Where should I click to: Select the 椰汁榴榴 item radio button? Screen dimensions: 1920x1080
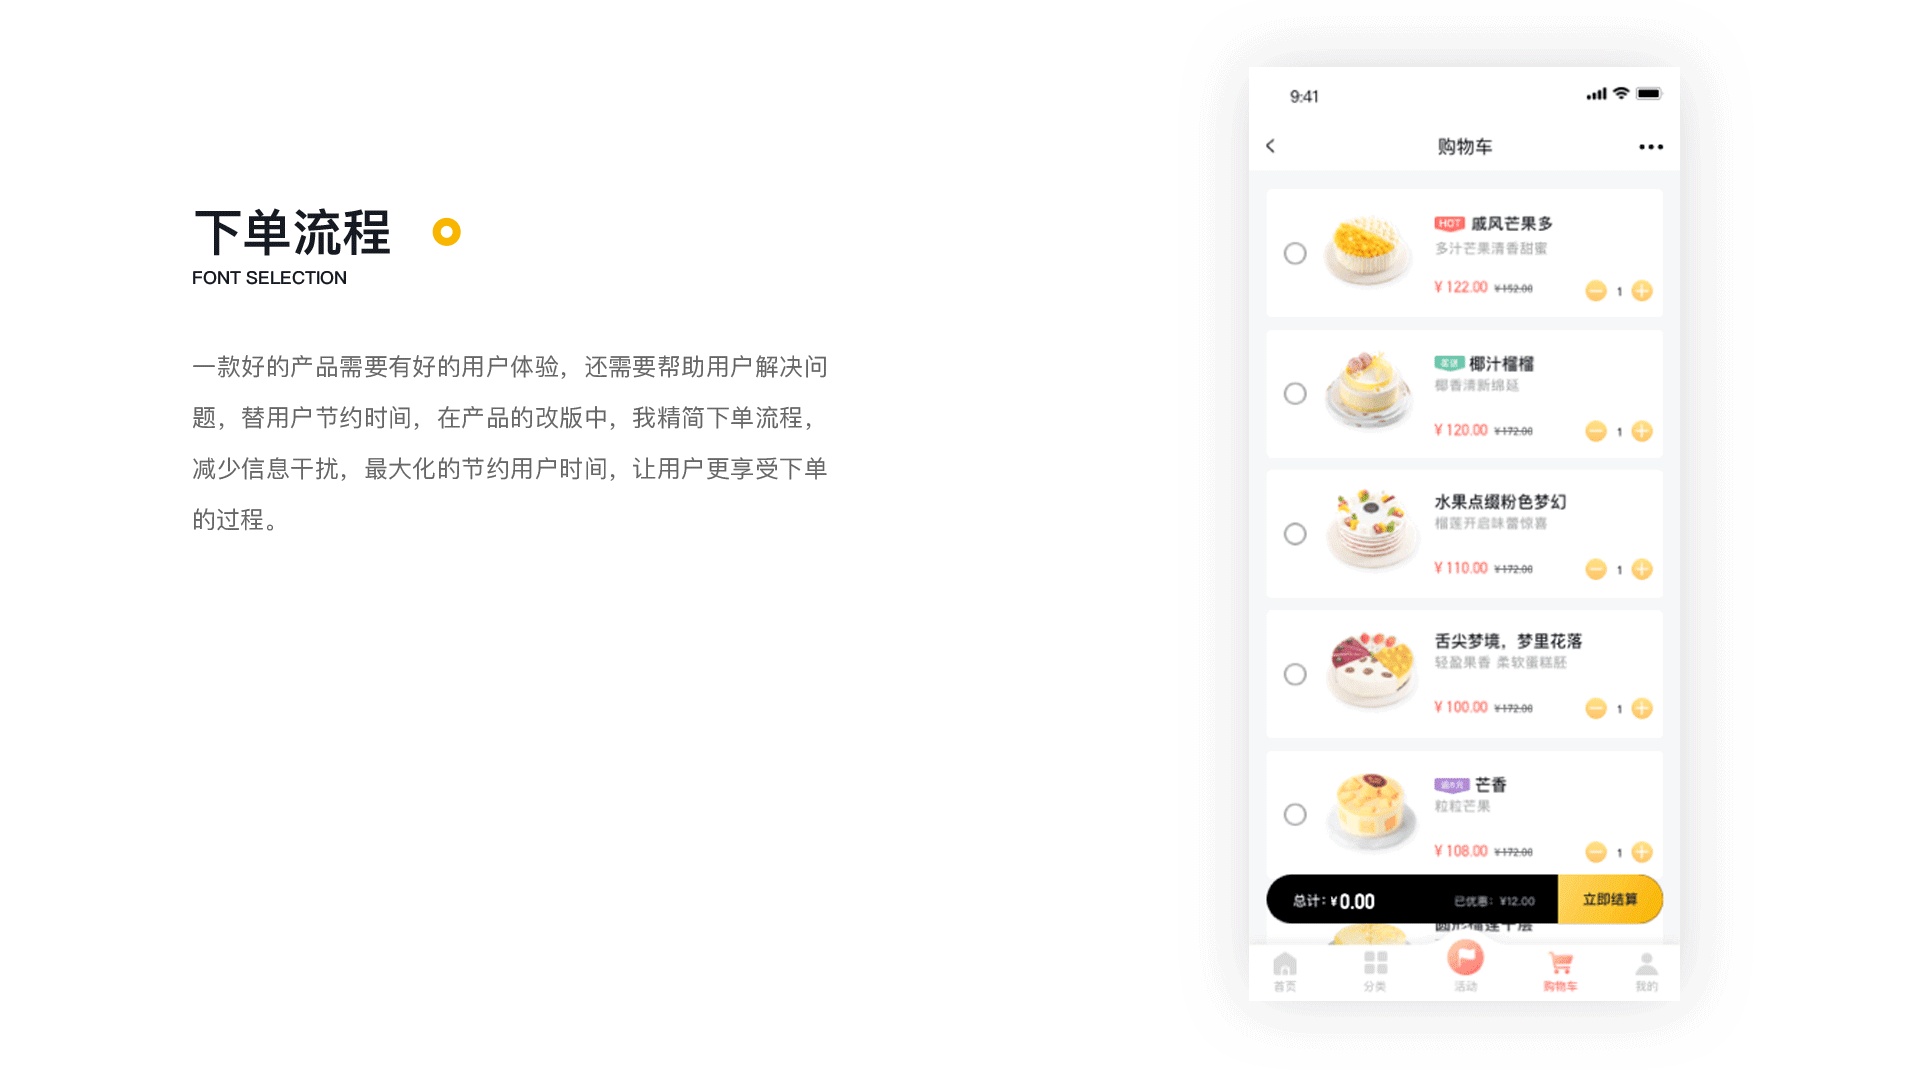(1295, 393)
